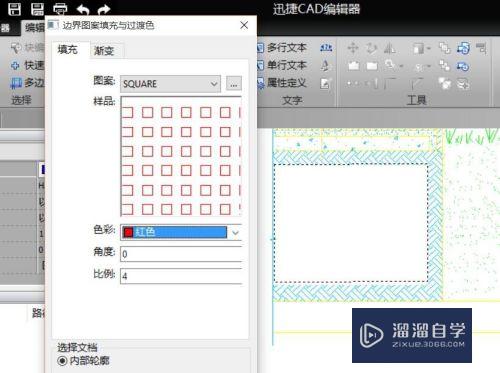Click the Print icon in title bar

(60, 9)
